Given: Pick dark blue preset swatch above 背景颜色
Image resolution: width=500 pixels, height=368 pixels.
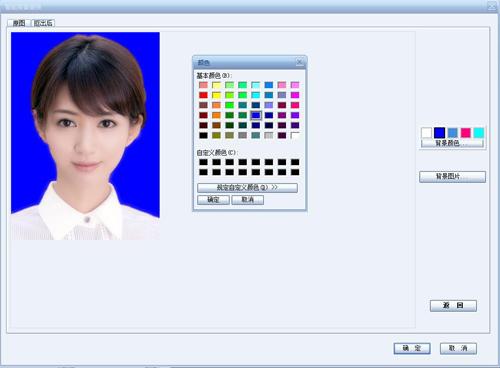Looking at the screenshot, I should [x=439, y=133].
